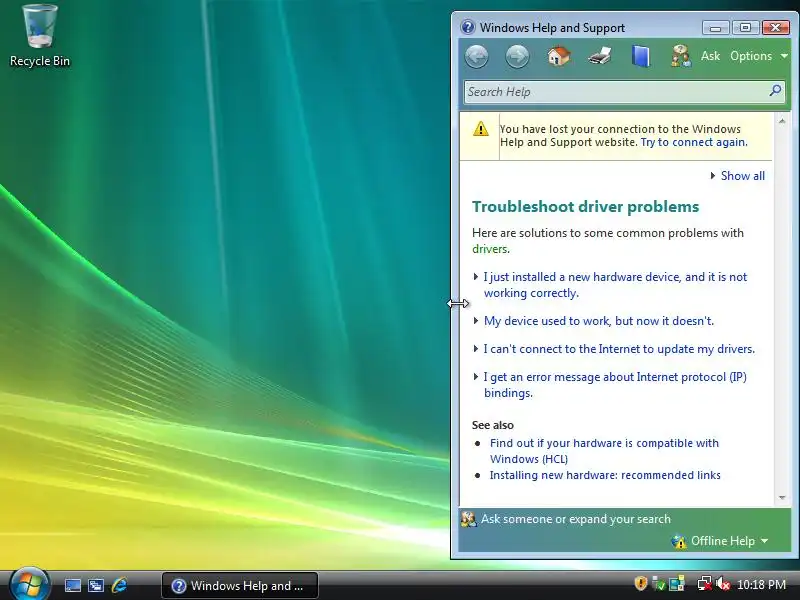Click the scrollbar down arrow in Help
Viewport: 800px width, 600px height.
[x=782, y=497]
